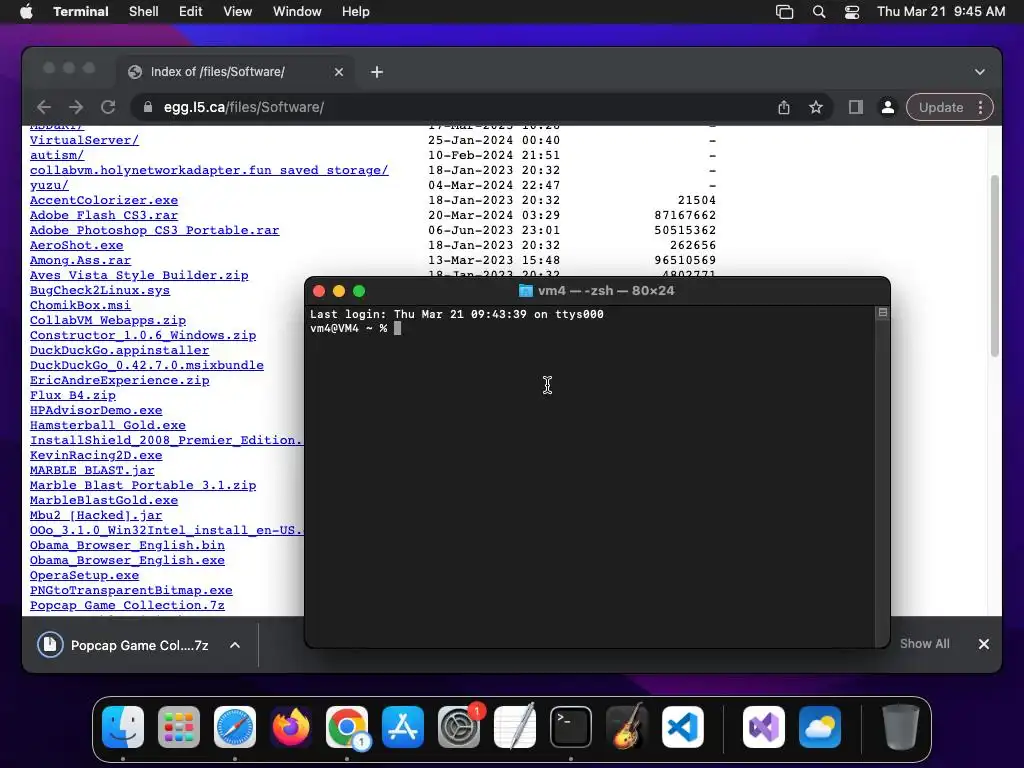Open Popcap Game Col....7z download item
The width and height of the screenshot is (1024, 768).
coord(123,645)
